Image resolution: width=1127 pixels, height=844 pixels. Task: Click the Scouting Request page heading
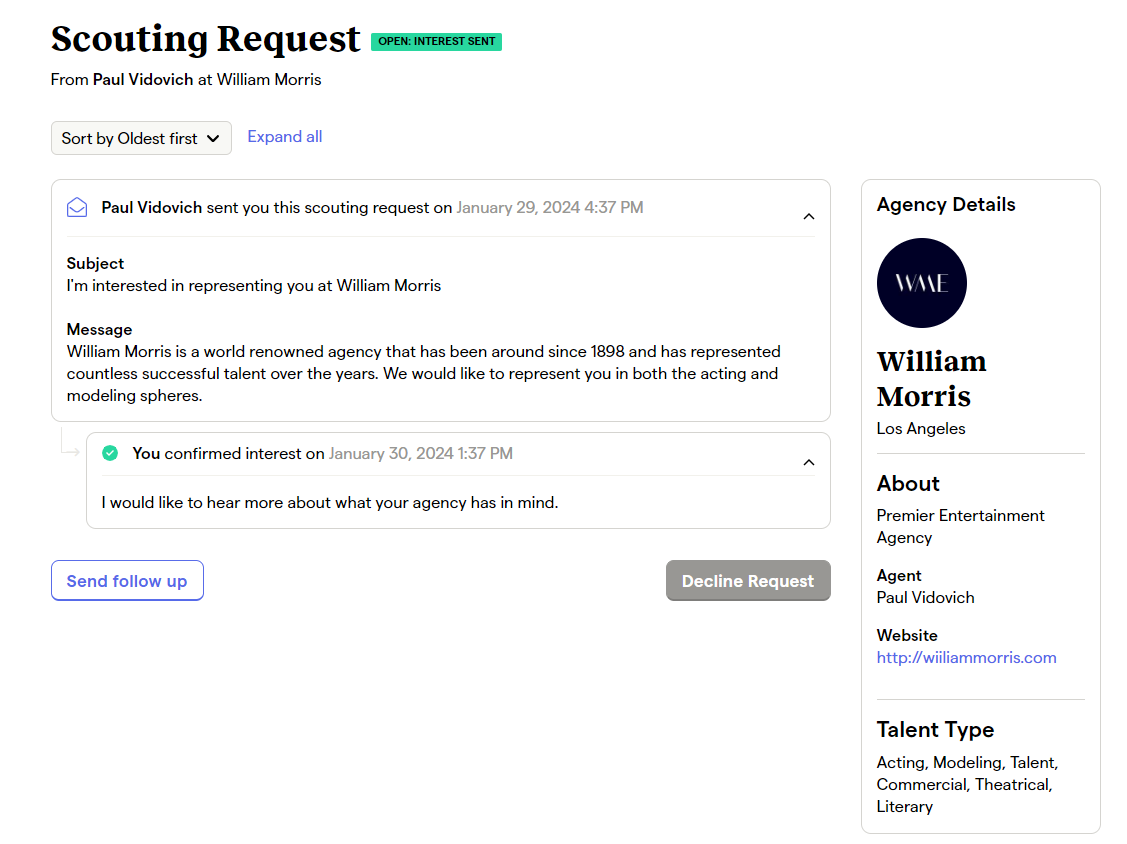pyautogui.click(x=206, y=39)
